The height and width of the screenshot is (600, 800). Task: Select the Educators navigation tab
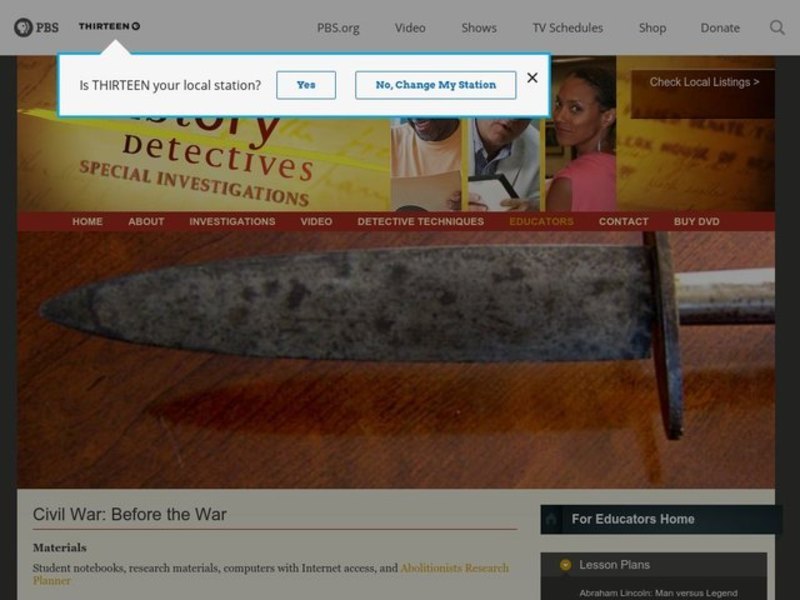(541, 222)
